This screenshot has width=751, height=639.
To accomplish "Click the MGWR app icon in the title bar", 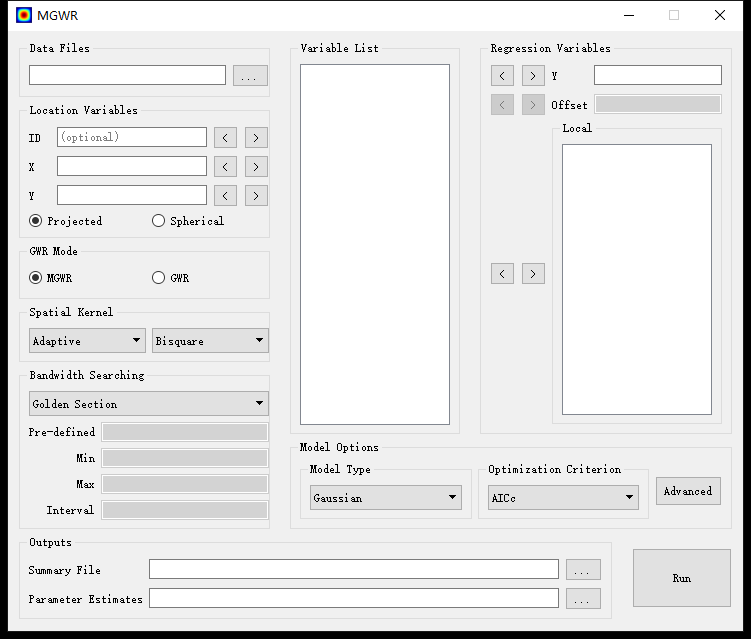I will [x=23, y=15].
